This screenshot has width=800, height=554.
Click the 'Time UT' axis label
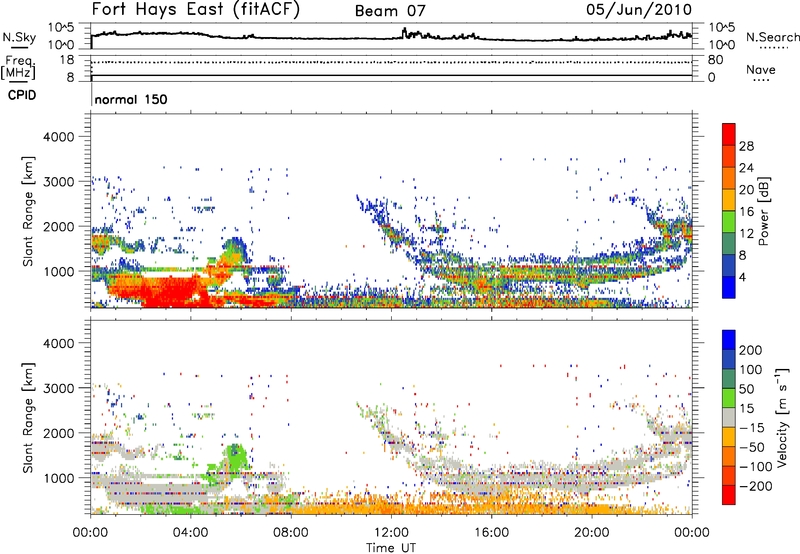pyautogui.click(x=391, y=548)
